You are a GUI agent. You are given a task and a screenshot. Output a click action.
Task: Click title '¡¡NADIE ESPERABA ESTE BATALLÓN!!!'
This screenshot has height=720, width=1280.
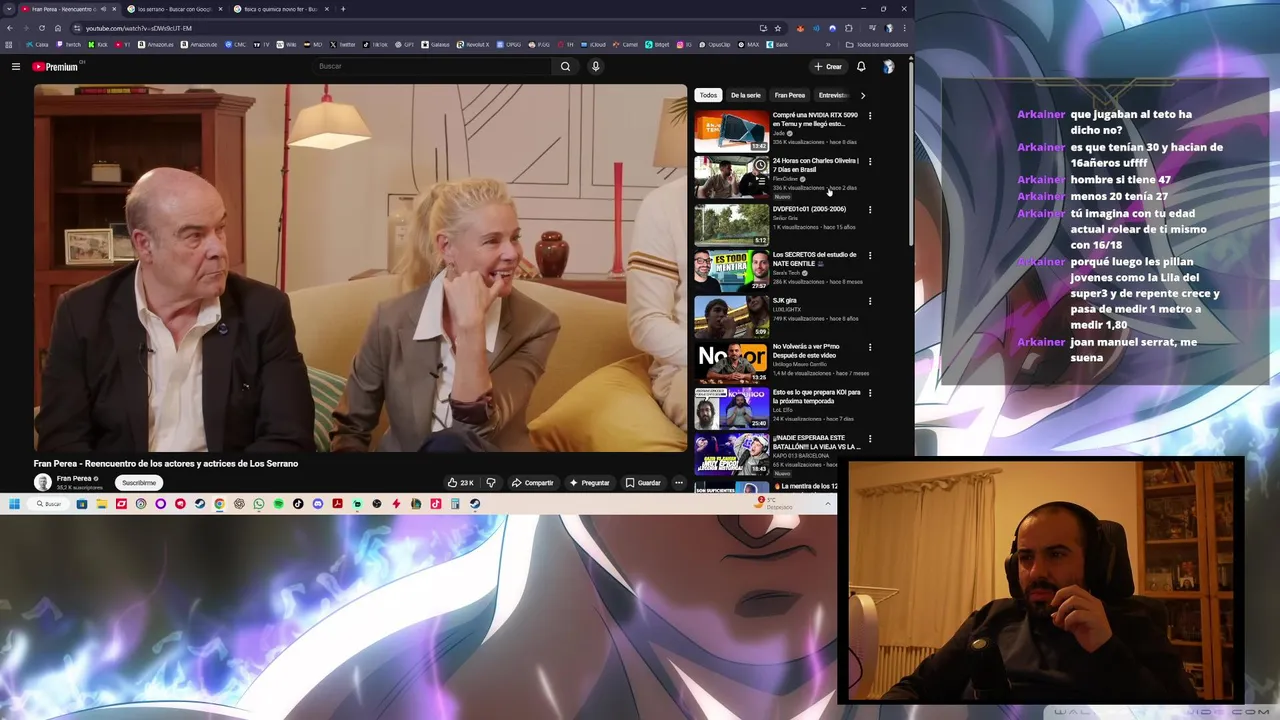pyautogui.click(x=816, y=442)
